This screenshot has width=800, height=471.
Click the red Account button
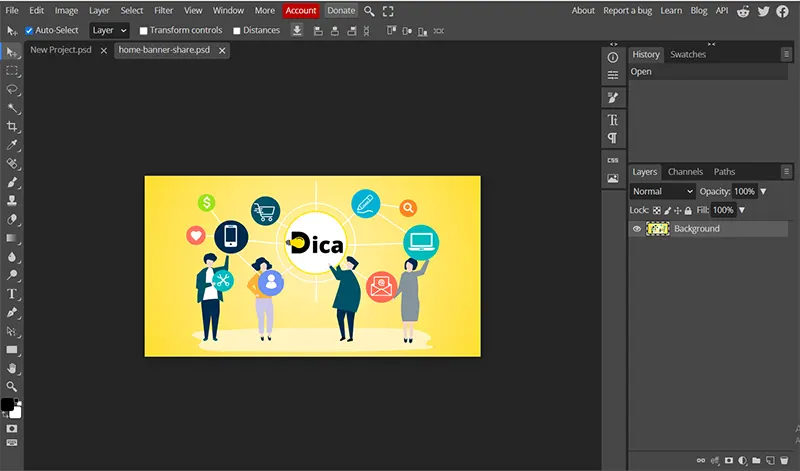pyautogui.click(x=301, y=11)
